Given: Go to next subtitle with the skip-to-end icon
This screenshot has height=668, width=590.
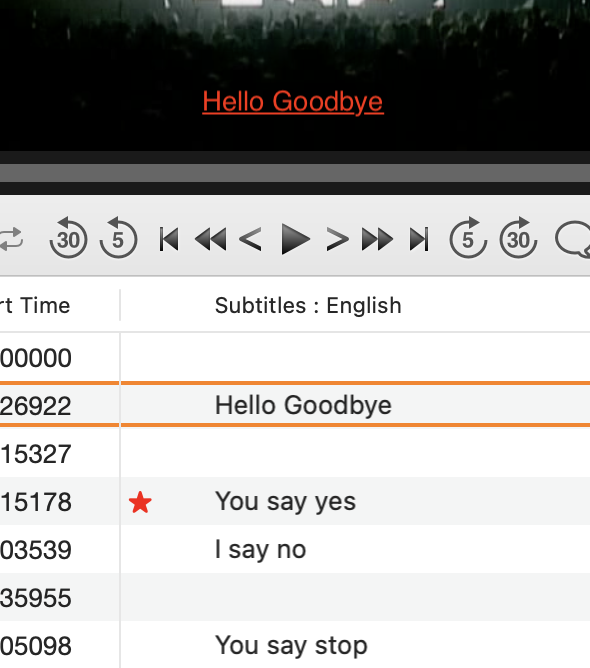Looking at the screenshot, I should point(419,239).
